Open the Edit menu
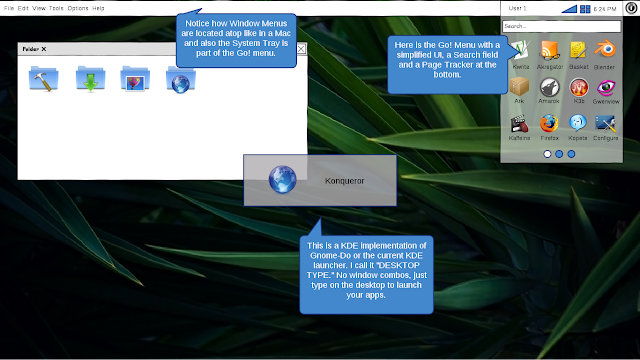The height and width of the screenshot is (360, 640). (23, 8)
